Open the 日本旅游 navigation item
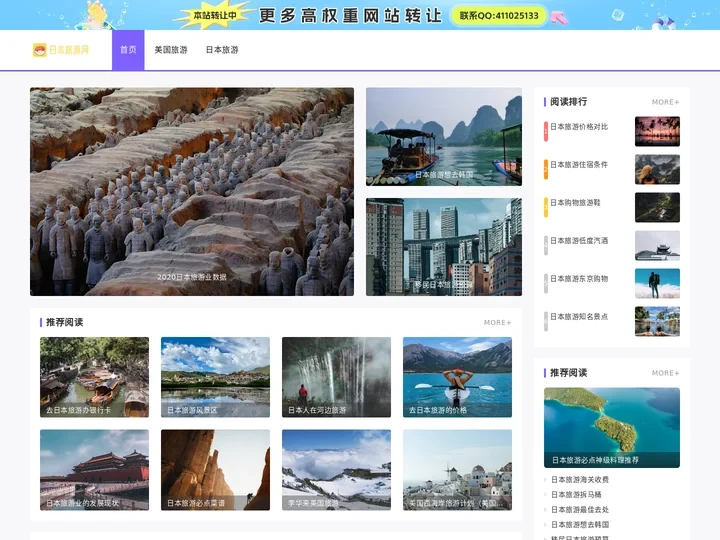720x540 pixels. coord(222,50)
